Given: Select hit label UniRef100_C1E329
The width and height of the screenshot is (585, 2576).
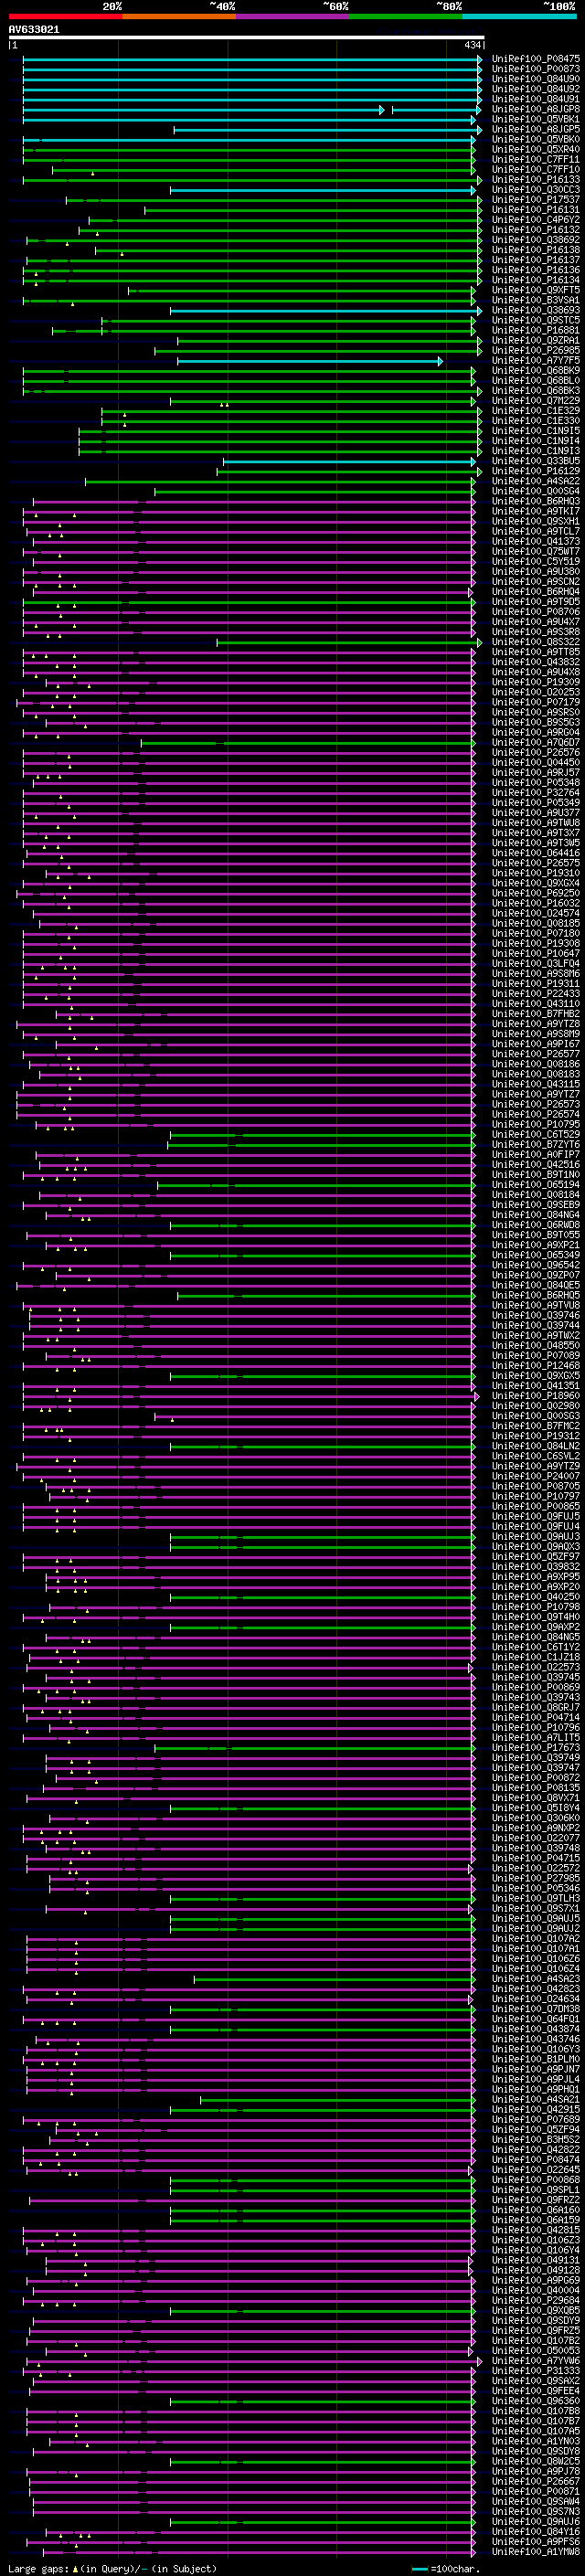Looking at the screenshot, I should click(x=535, y=411).
